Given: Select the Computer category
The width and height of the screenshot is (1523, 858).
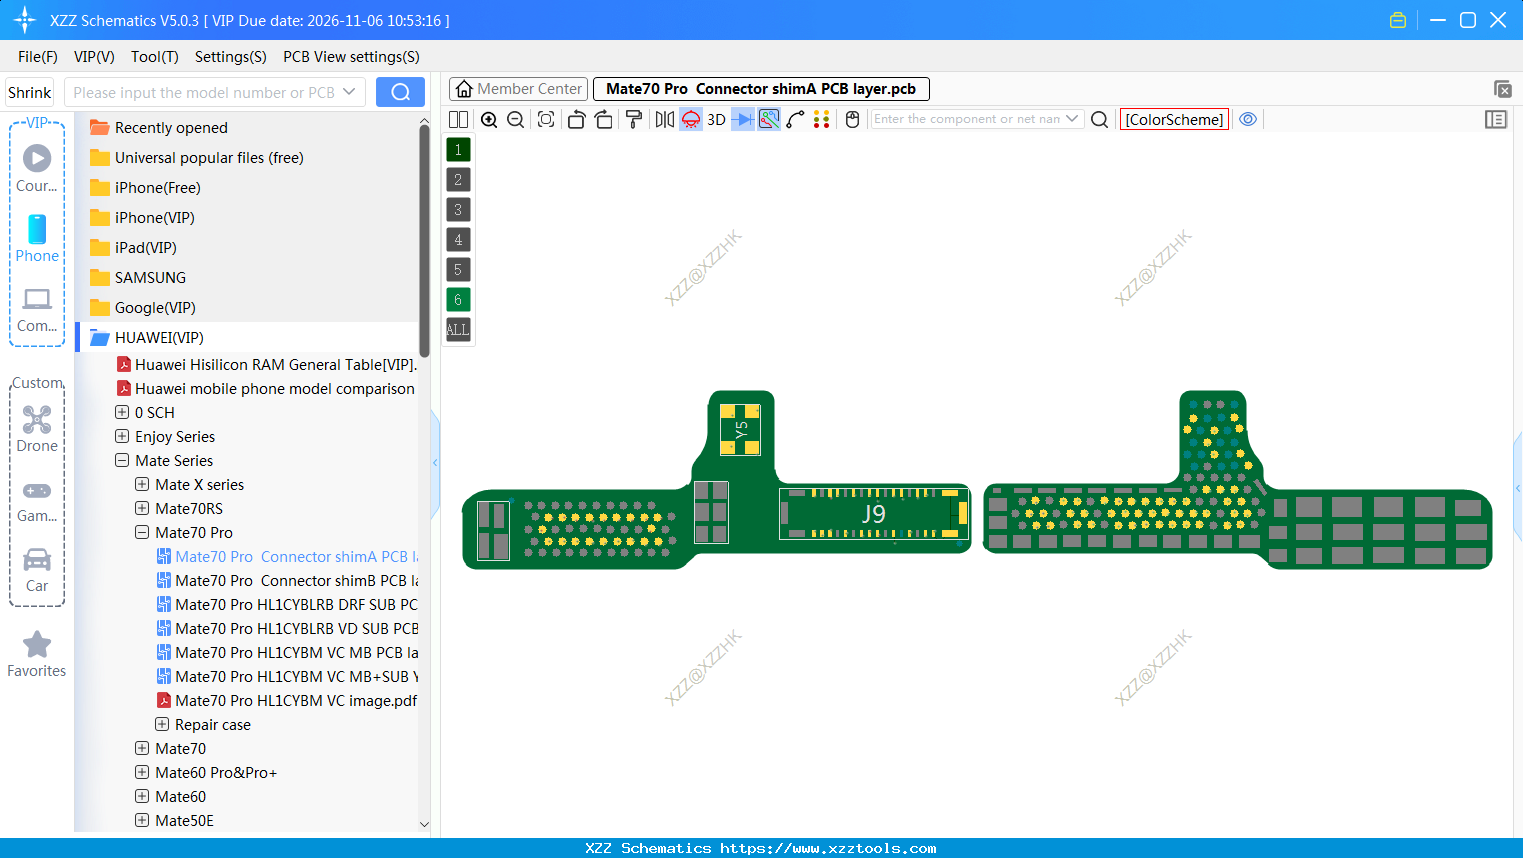Looking at the screenshot, I should [x=37, y=310].
